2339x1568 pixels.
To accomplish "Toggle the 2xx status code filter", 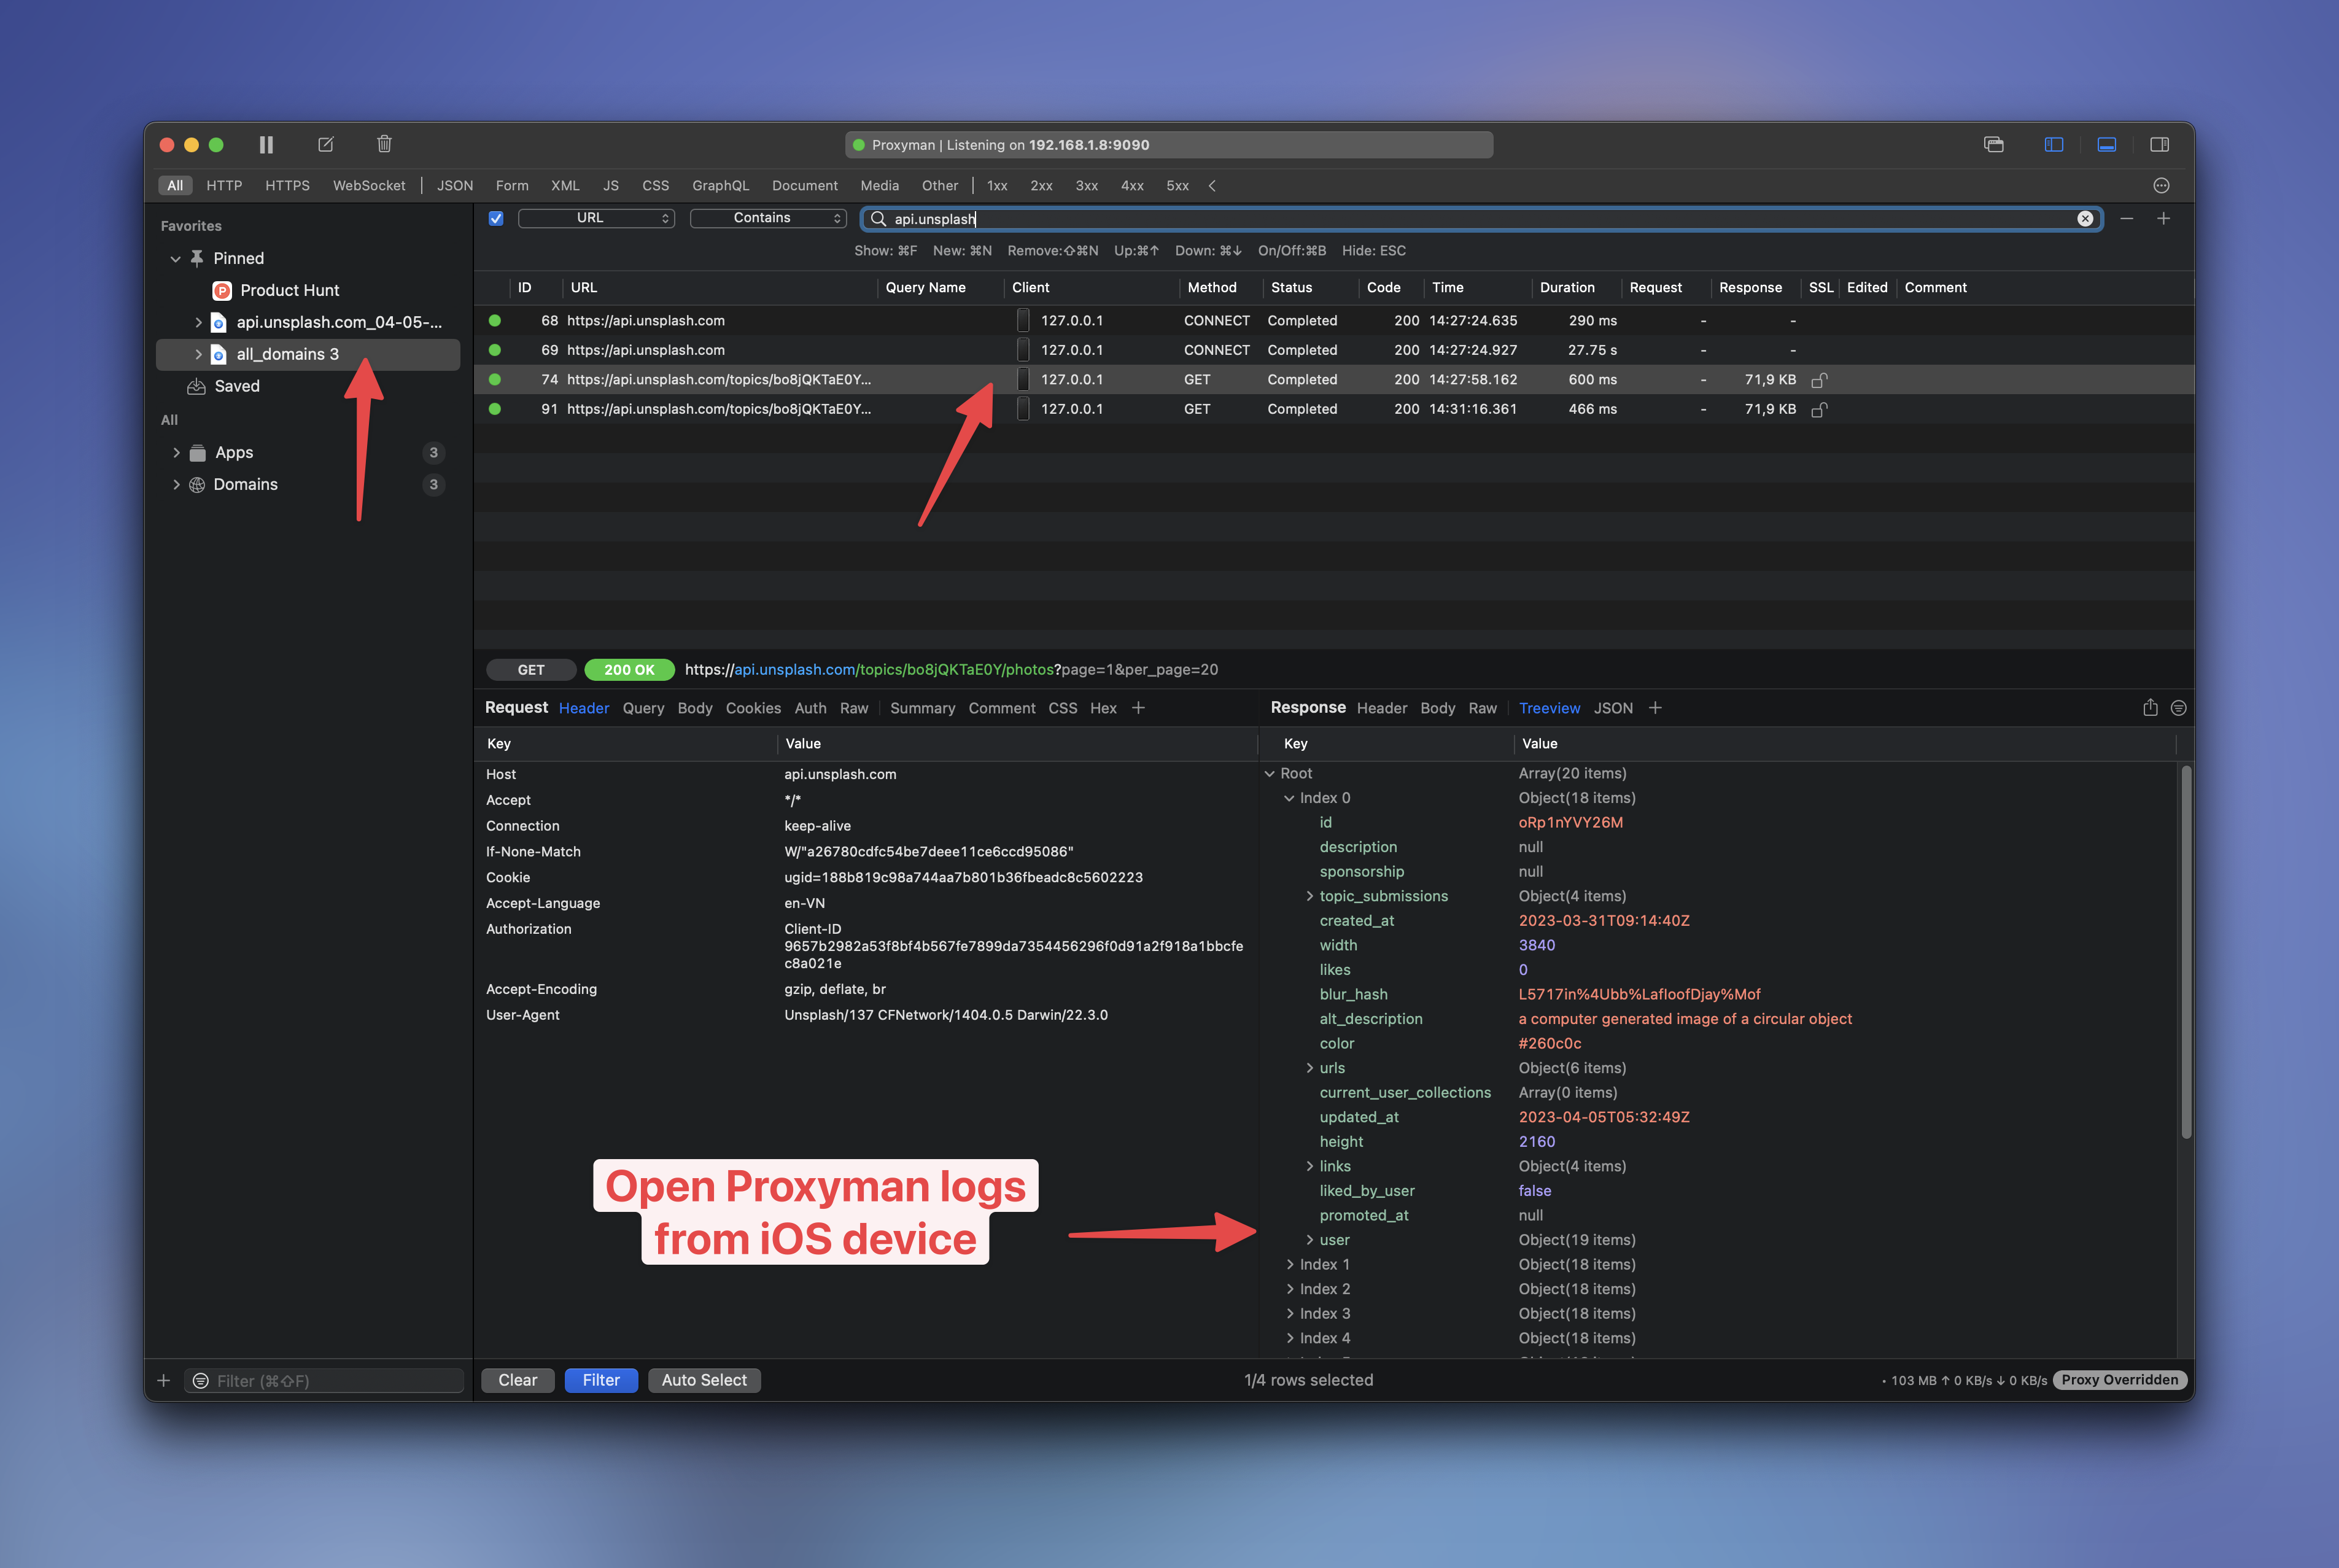I will pyautogui.click(x=1041, y=186).
